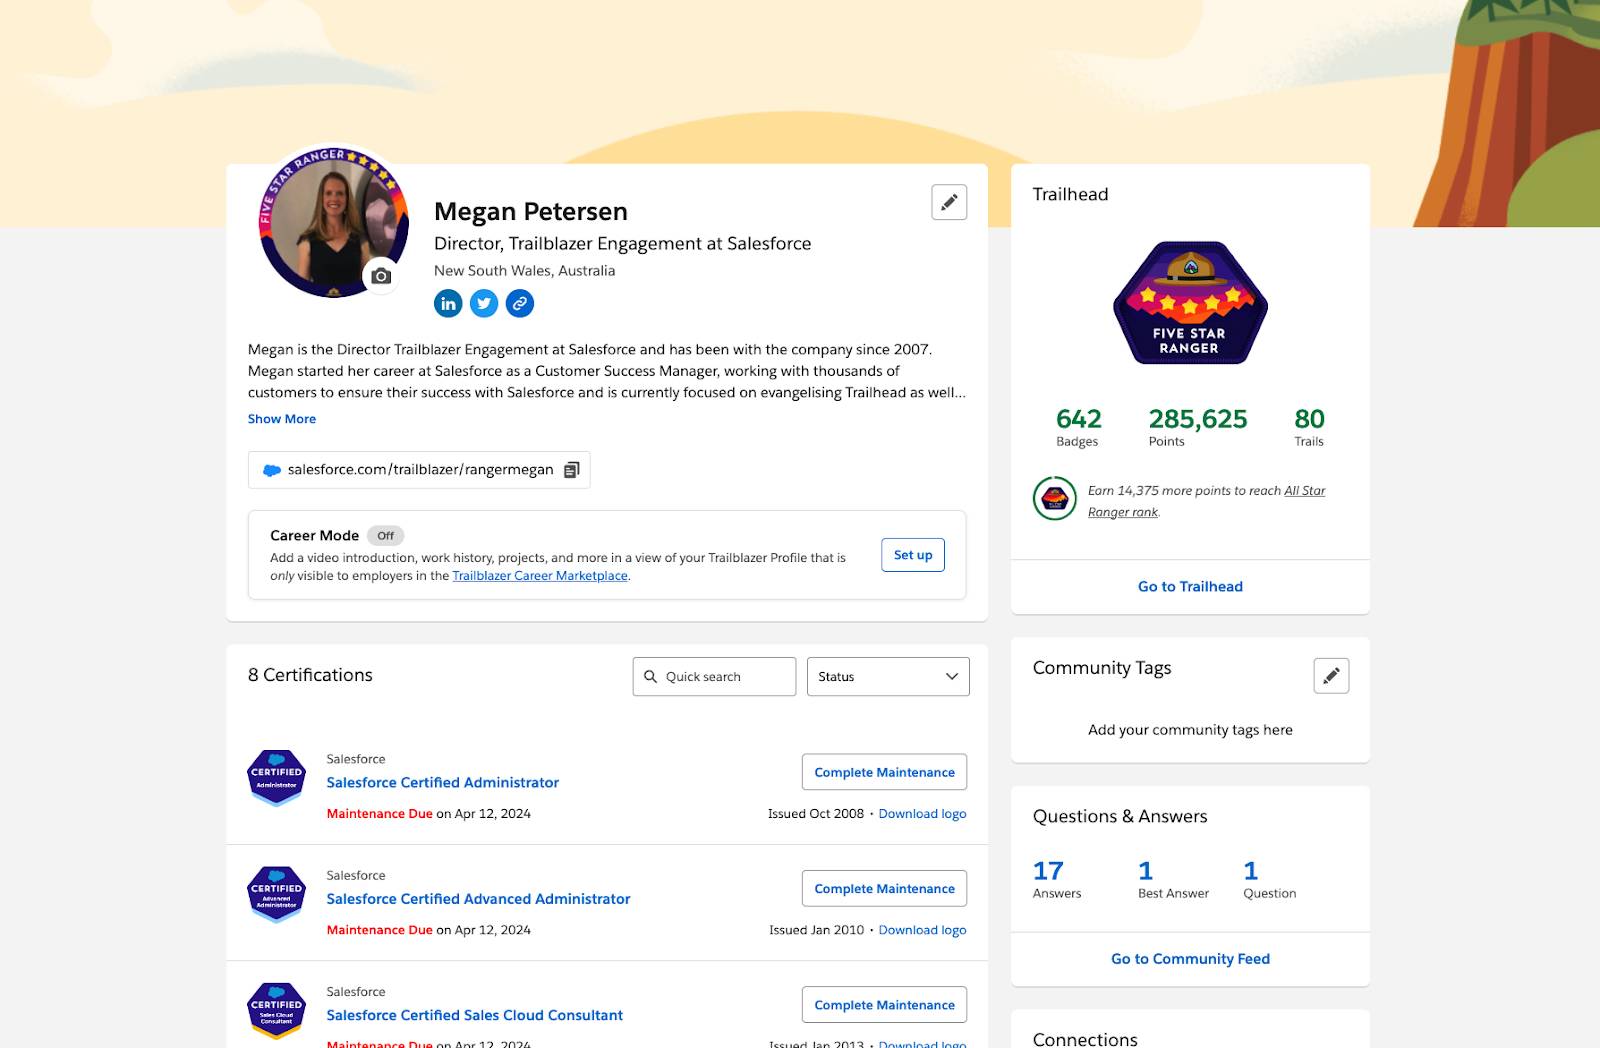This screenshot has width=1600, height=1048.
Task: Toggle Career Mode on
Action: click(388, 535)
